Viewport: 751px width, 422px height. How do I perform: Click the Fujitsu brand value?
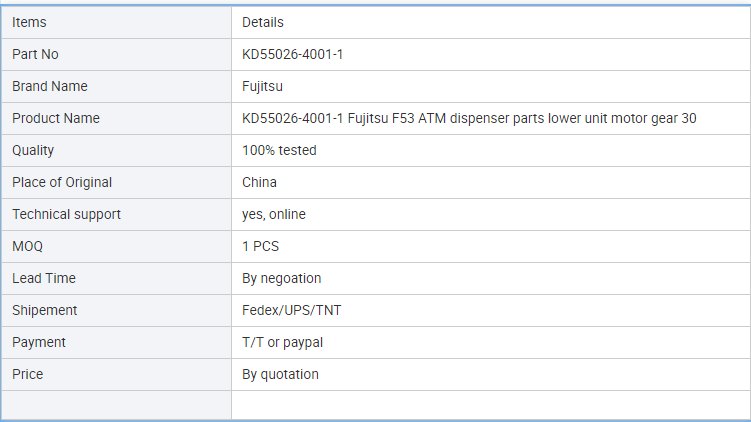[262, 87]
